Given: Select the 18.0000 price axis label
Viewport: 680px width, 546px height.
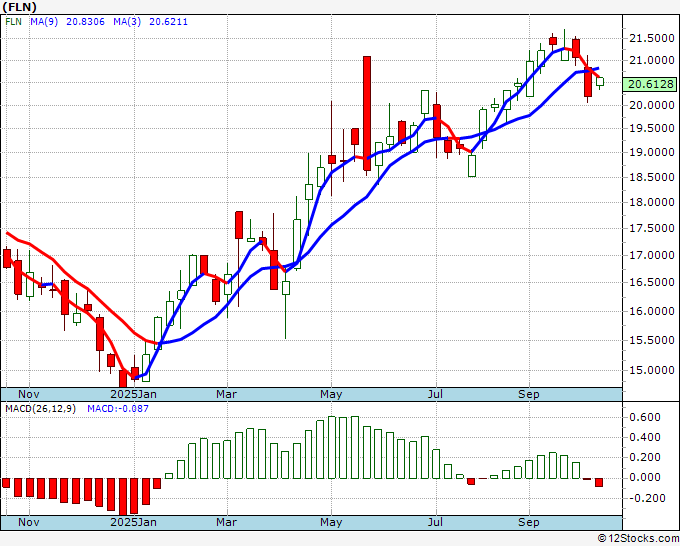Looking at the screenshot, I should tap(651, 202).
